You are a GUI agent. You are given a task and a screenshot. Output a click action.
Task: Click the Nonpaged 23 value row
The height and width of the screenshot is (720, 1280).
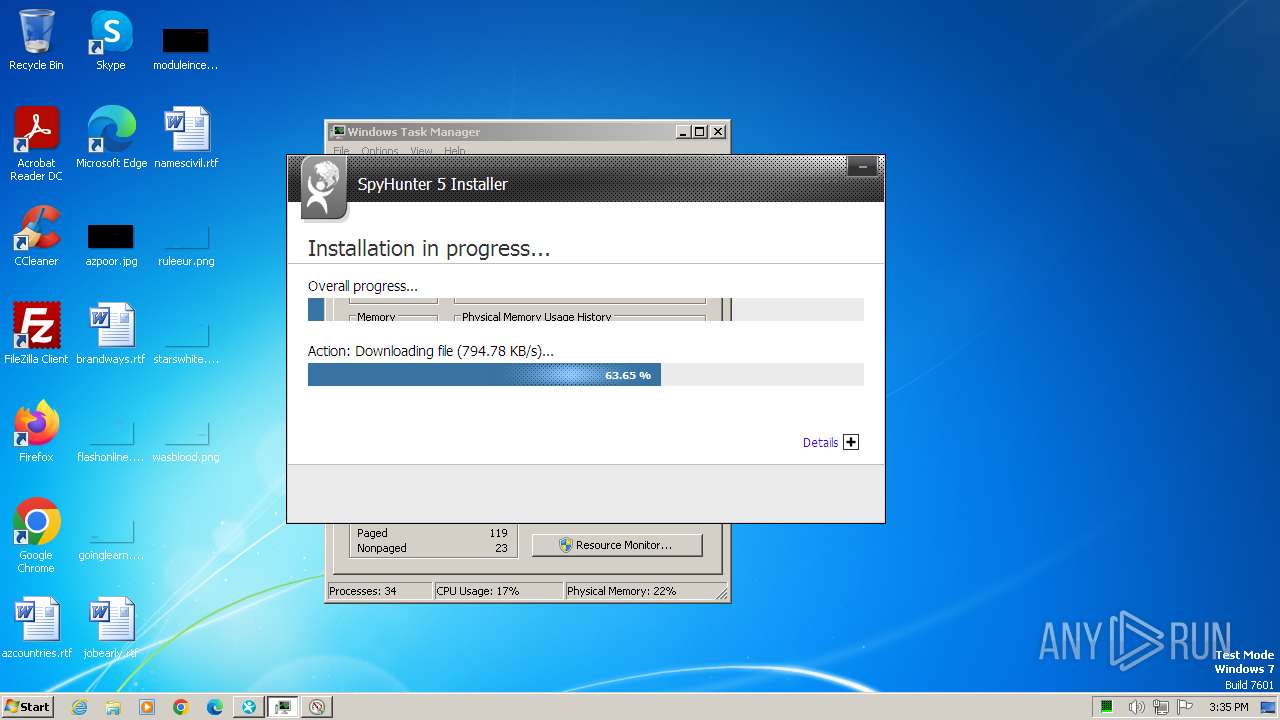coord(432,548)
